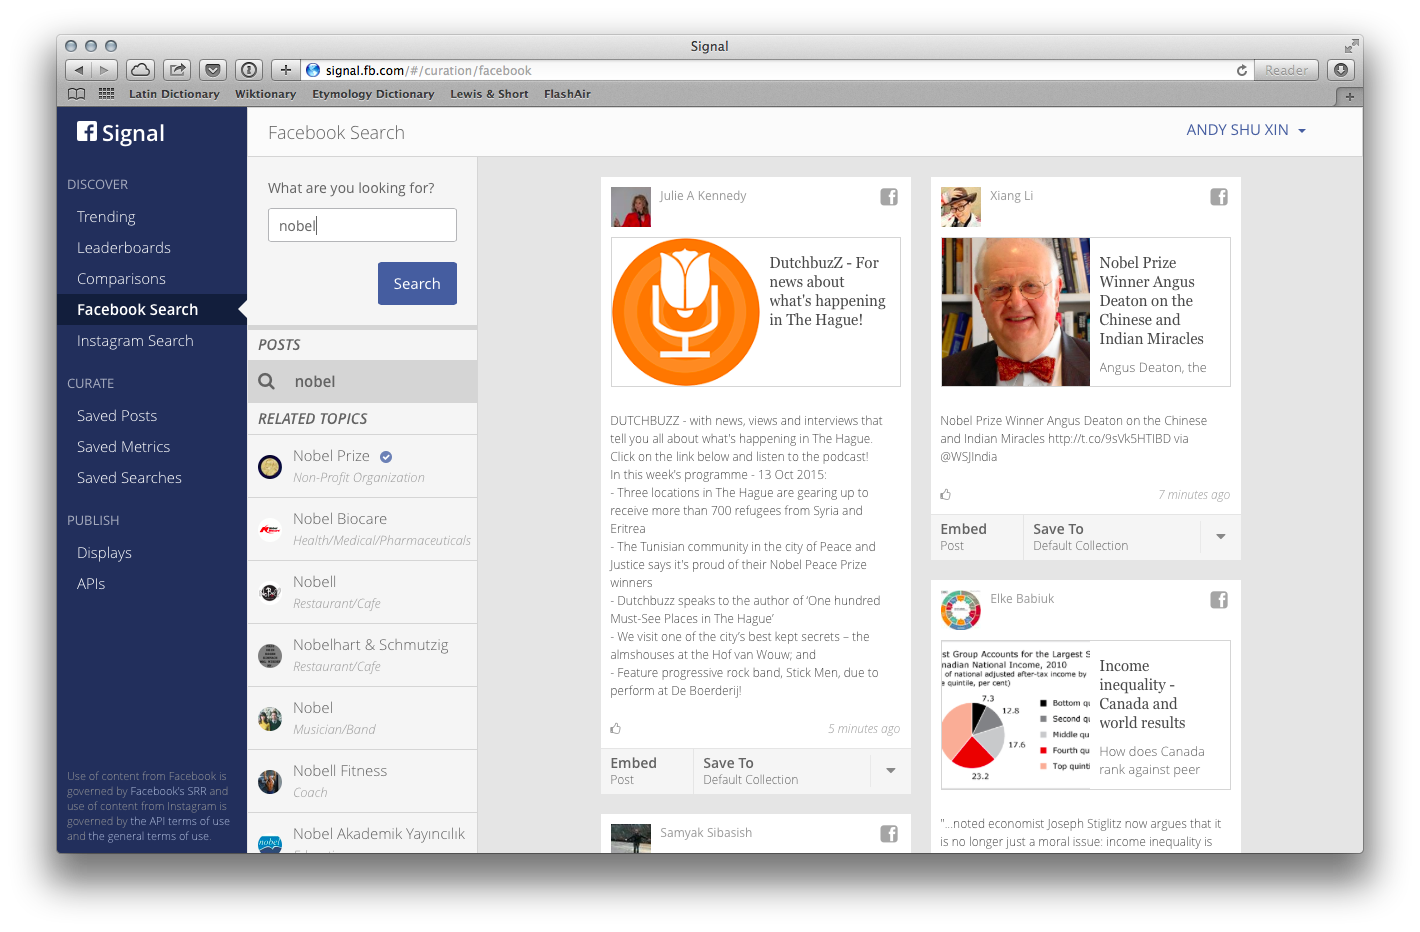Open the iCloud tabs button
Image resolution: width=1420 pixels, height=932 pixels.
pos(141,70)
